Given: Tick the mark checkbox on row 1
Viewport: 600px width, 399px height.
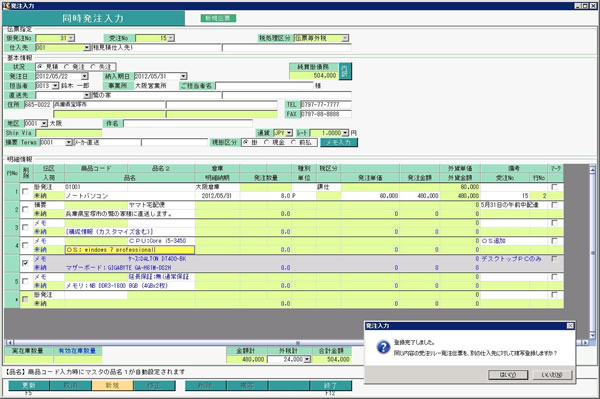Looking at the screenshot, I should [x=554, y=187].
